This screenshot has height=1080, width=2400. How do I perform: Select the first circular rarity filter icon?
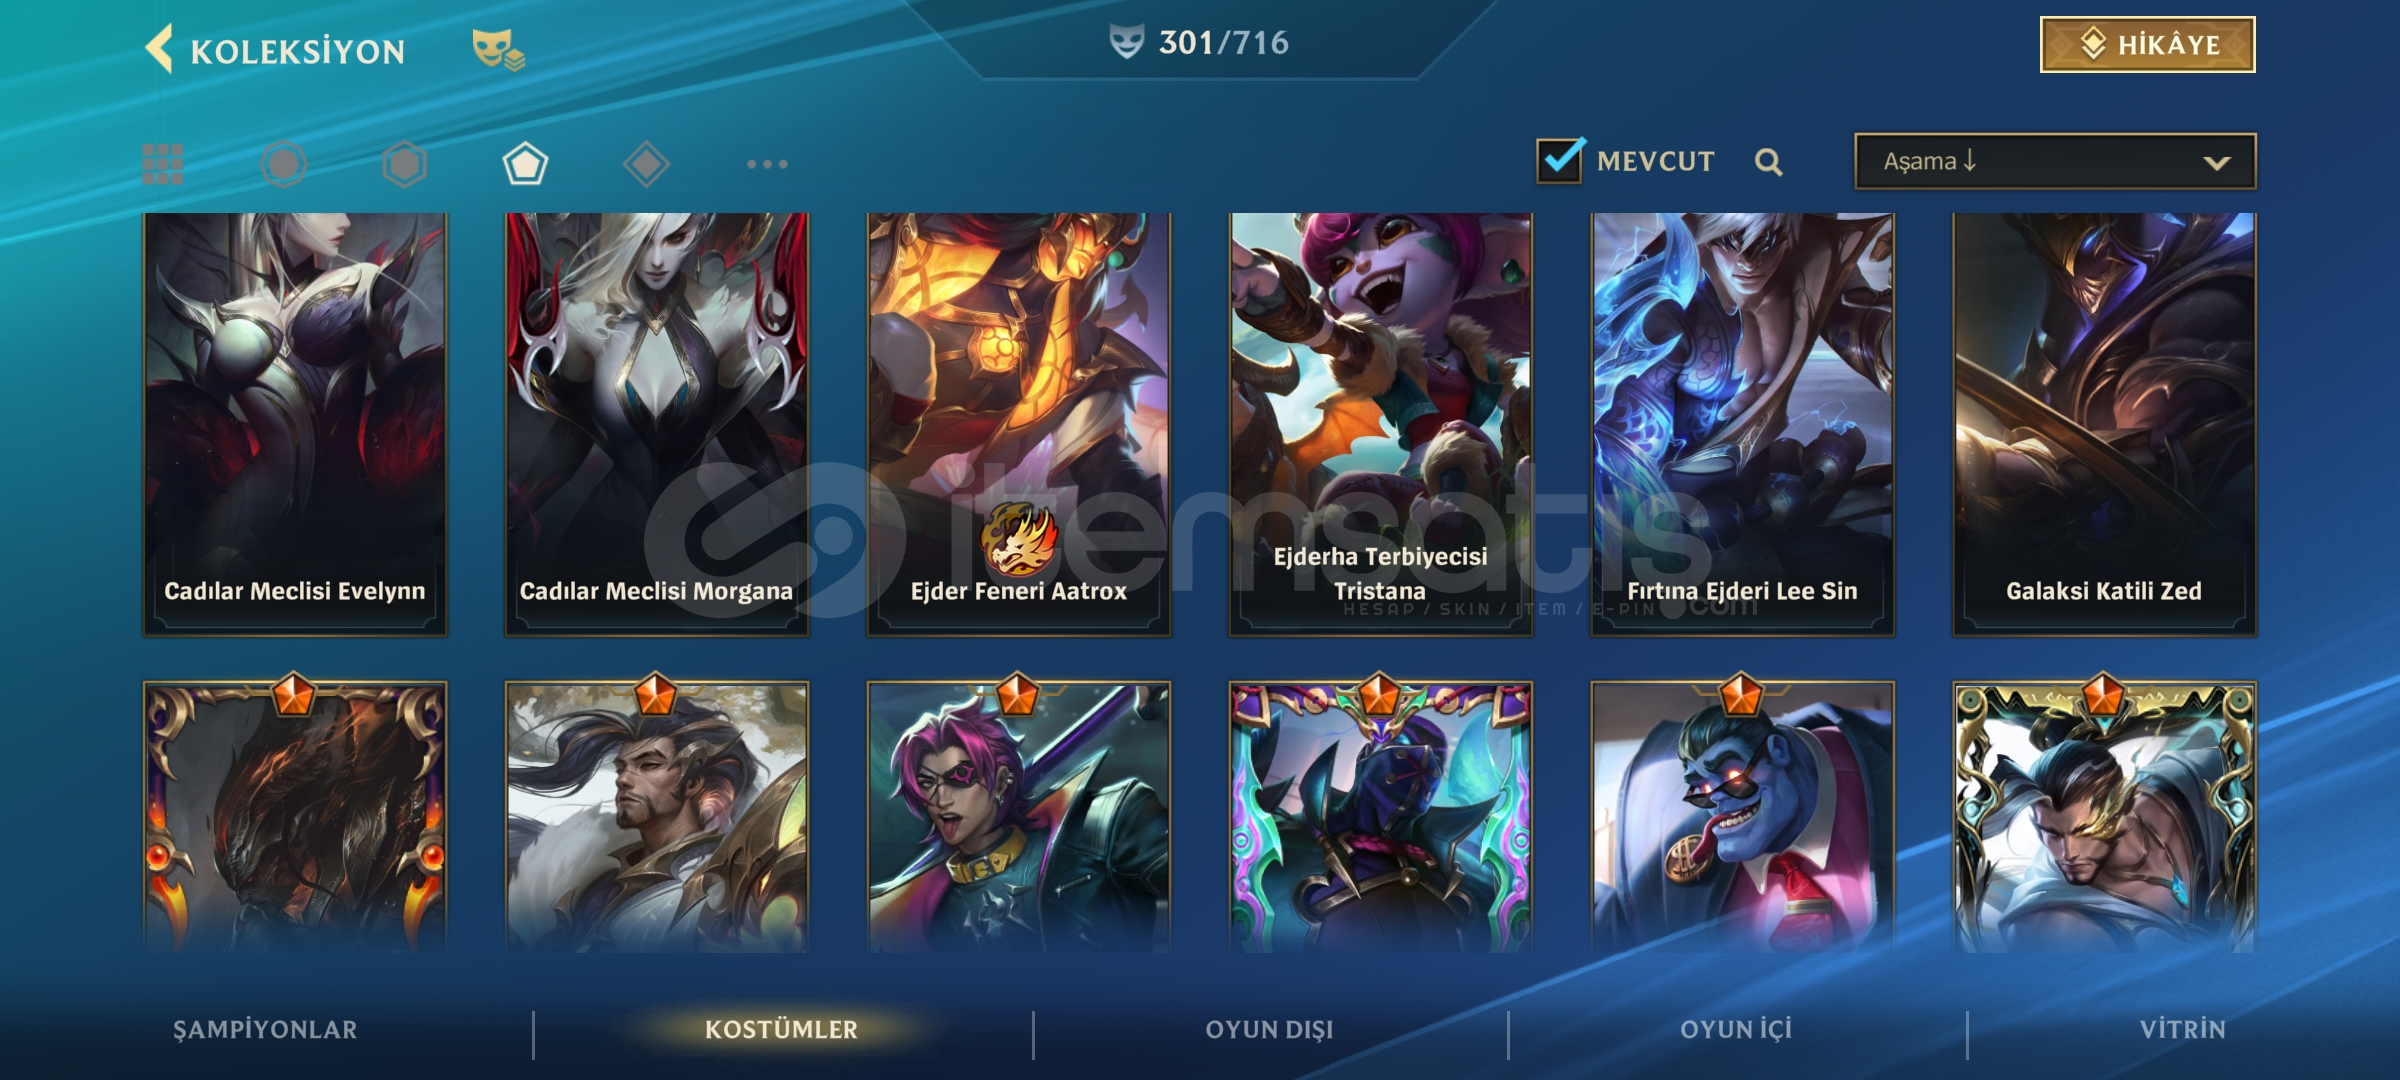point(284,164)
